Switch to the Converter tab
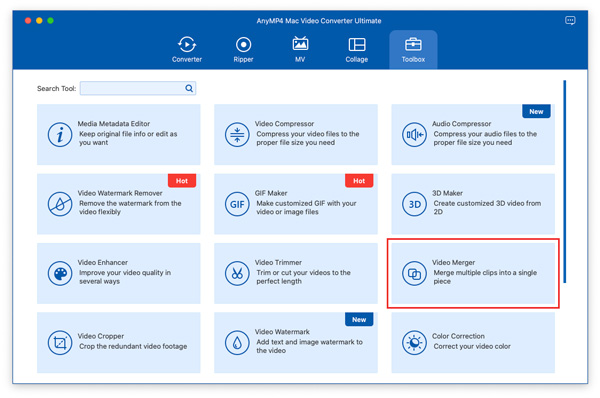The image size is (600, 398). (187, 50)
